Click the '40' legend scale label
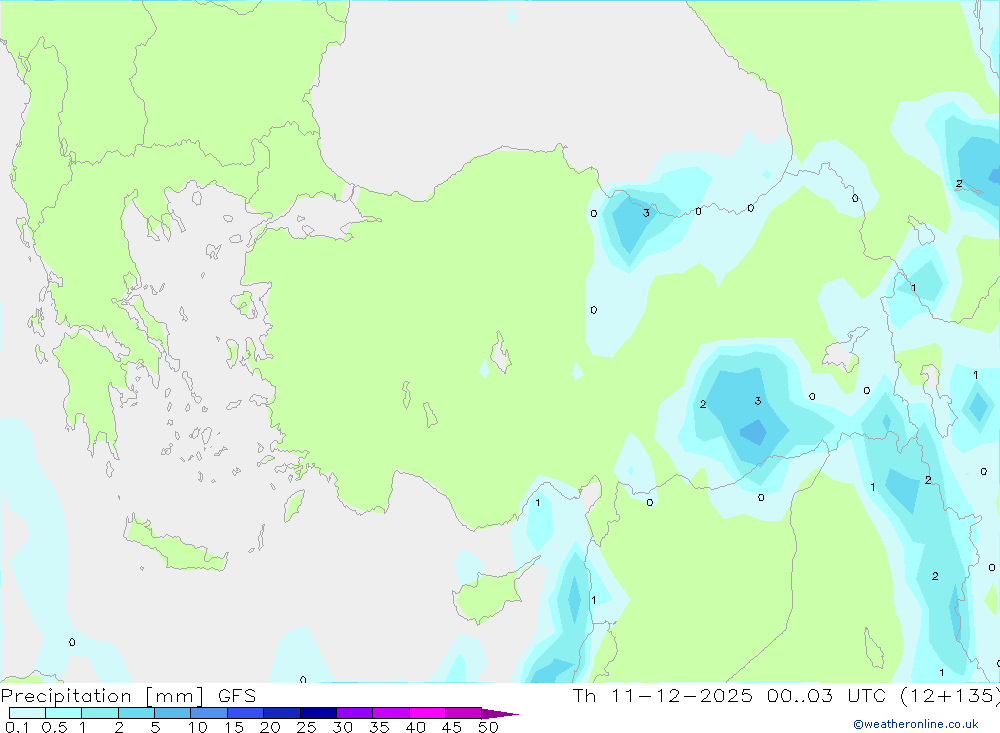 [x=415, y=727]
